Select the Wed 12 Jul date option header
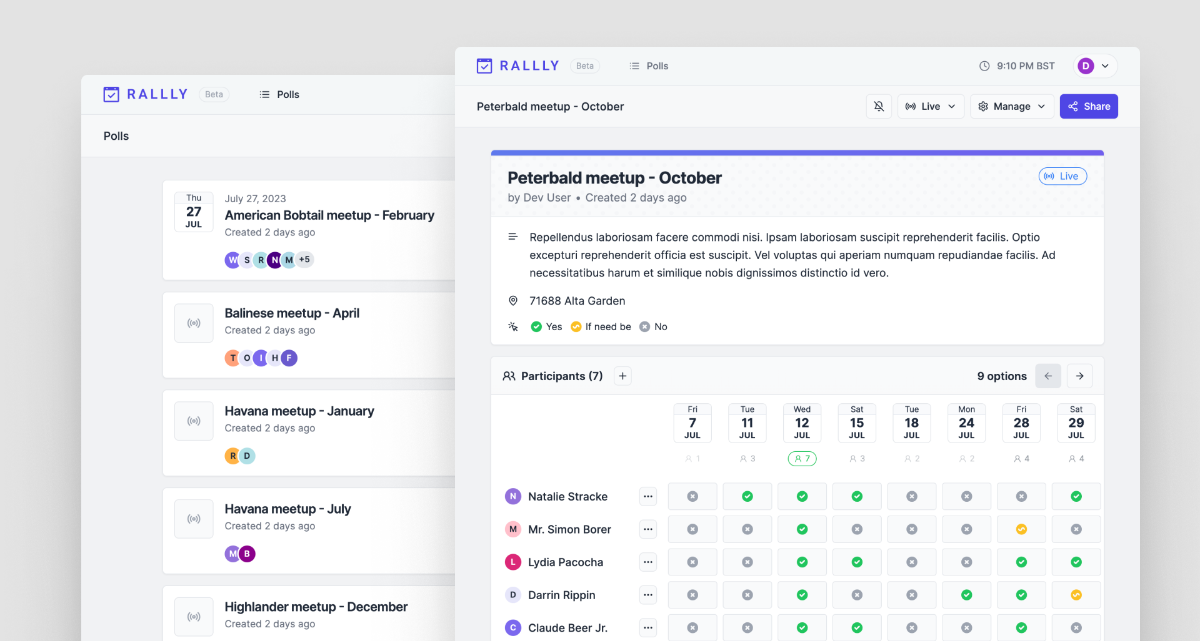This screenshot has height=641, width=1200. pos(802,423)
